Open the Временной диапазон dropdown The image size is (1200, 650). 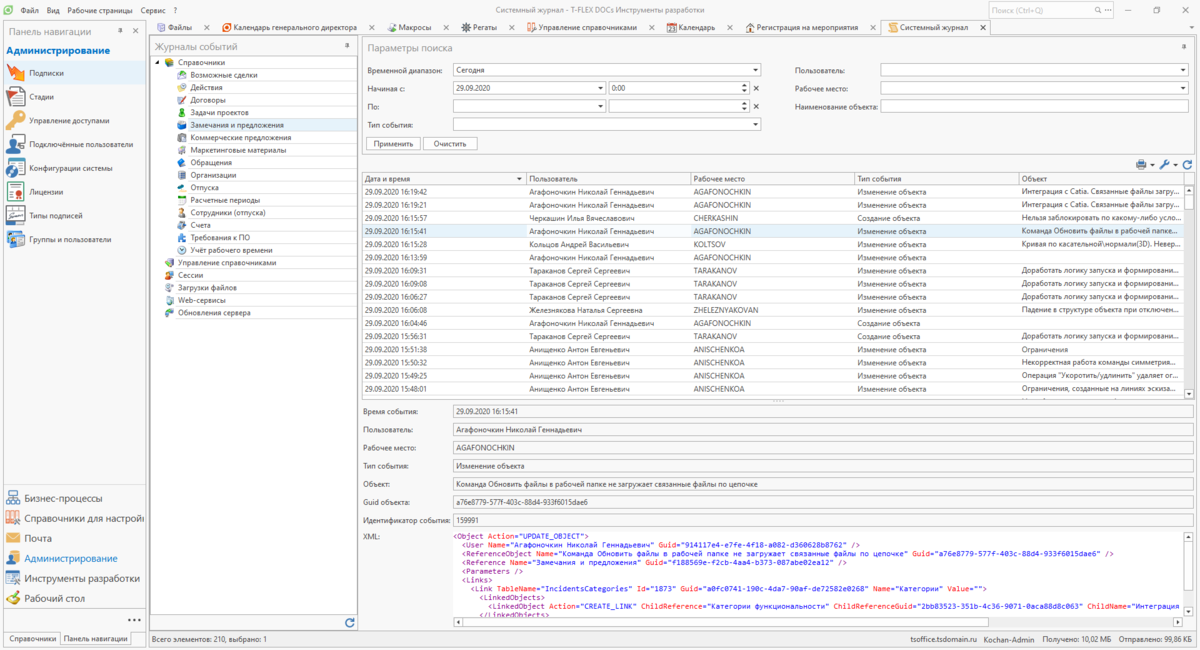pyautogui.click(x=757, y=69)
